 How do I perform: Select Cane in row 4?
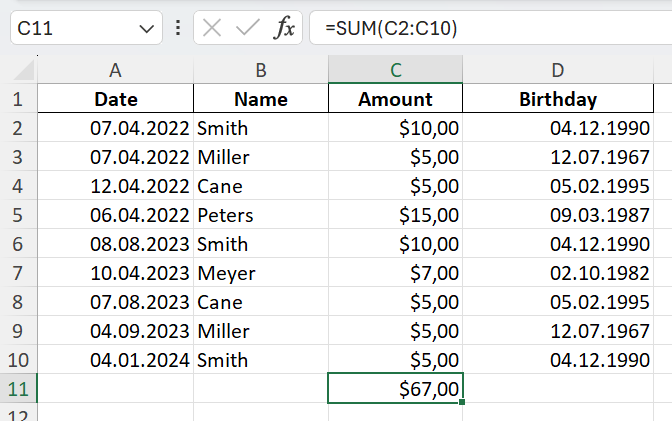[261, 186]
